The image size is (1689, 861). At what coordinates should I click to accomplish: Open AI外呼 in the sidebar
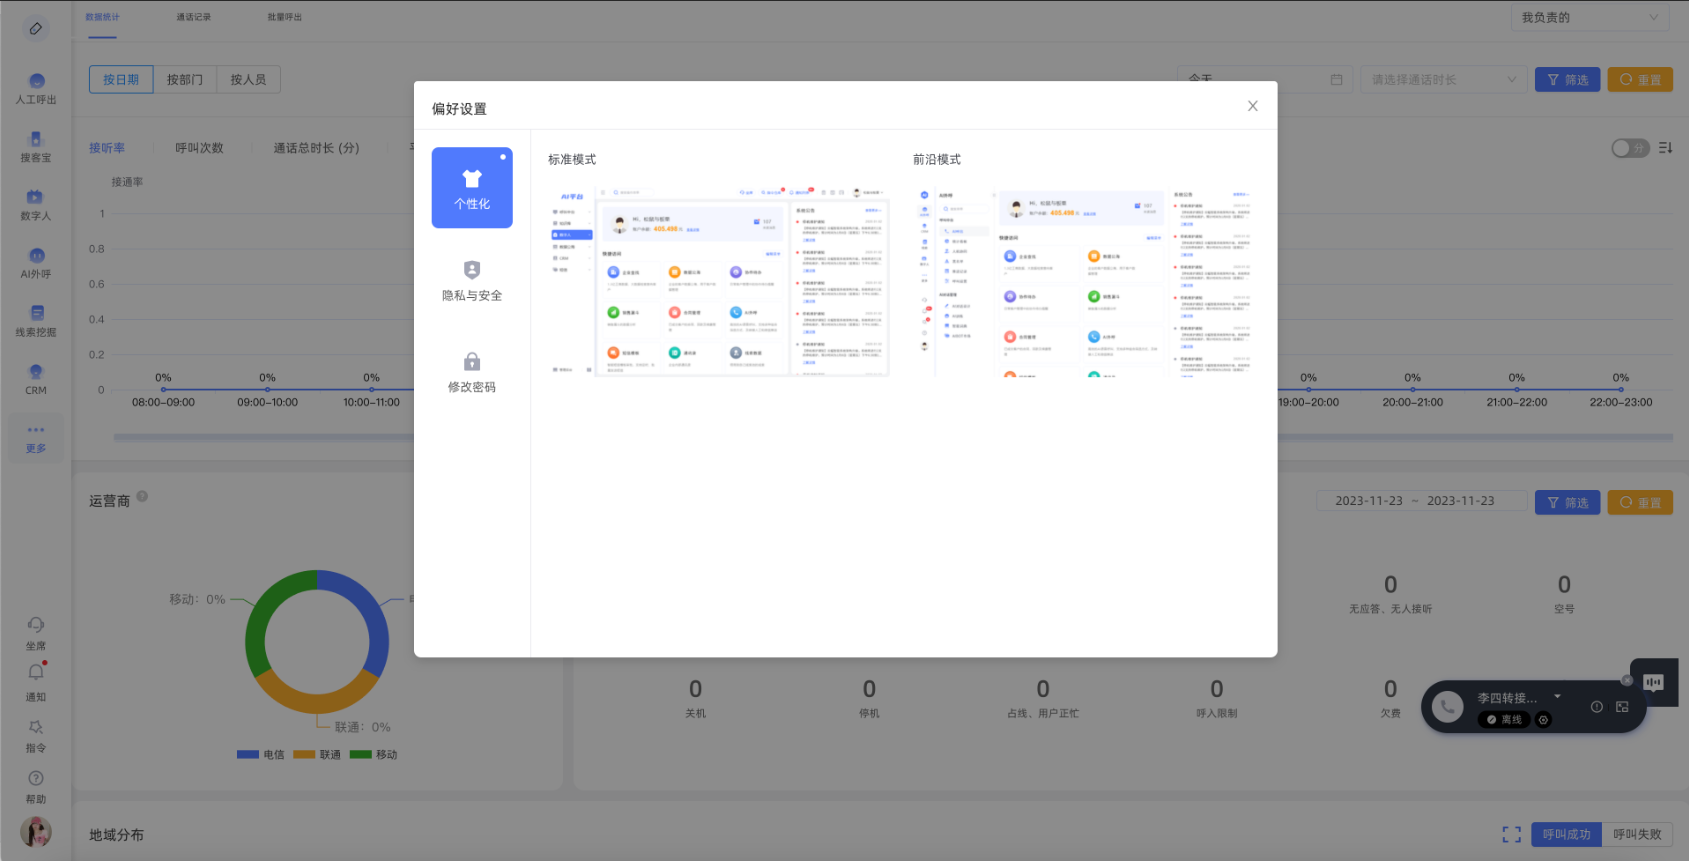(x=36, y=262)
